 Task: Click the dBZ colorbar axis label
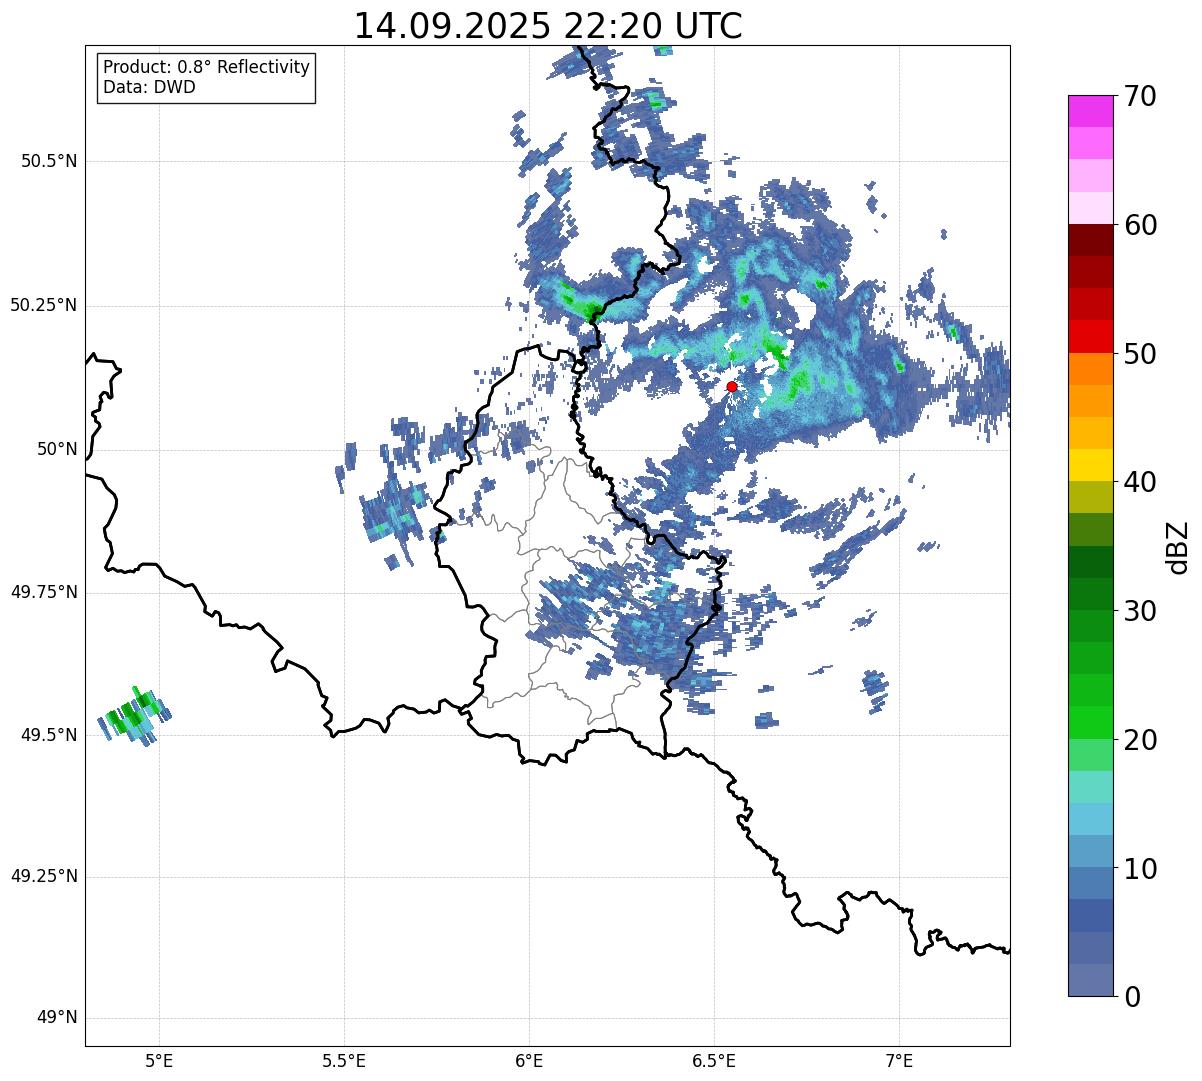point(1177,546)
